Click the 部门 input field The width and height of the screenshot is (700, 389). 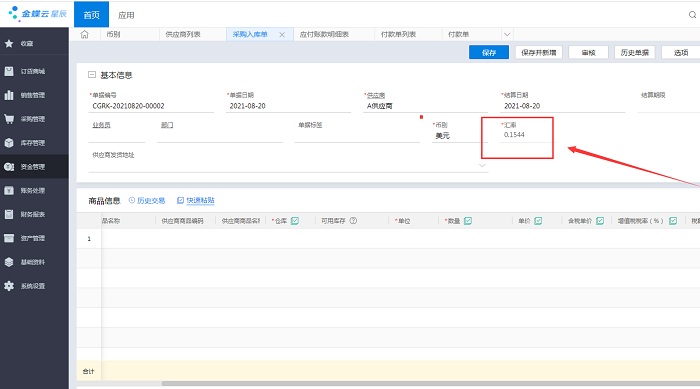coord(220,136)
